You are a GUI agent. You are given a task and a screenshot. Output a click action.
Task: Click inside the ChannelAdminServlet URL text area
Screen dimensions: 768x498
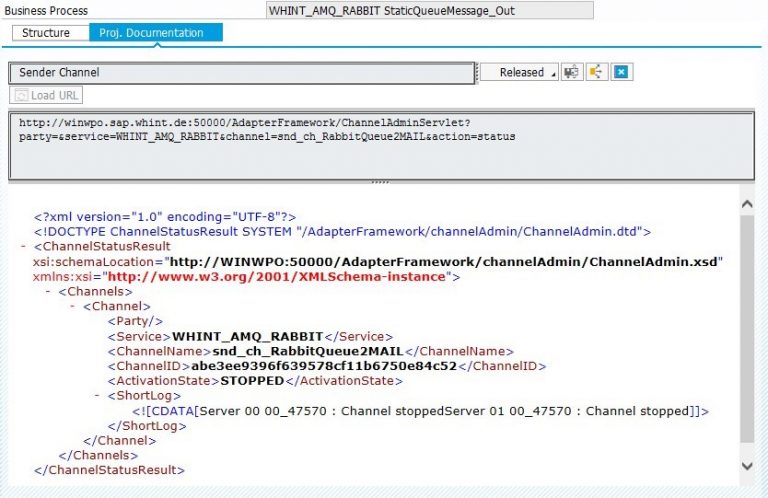point(381,145)
